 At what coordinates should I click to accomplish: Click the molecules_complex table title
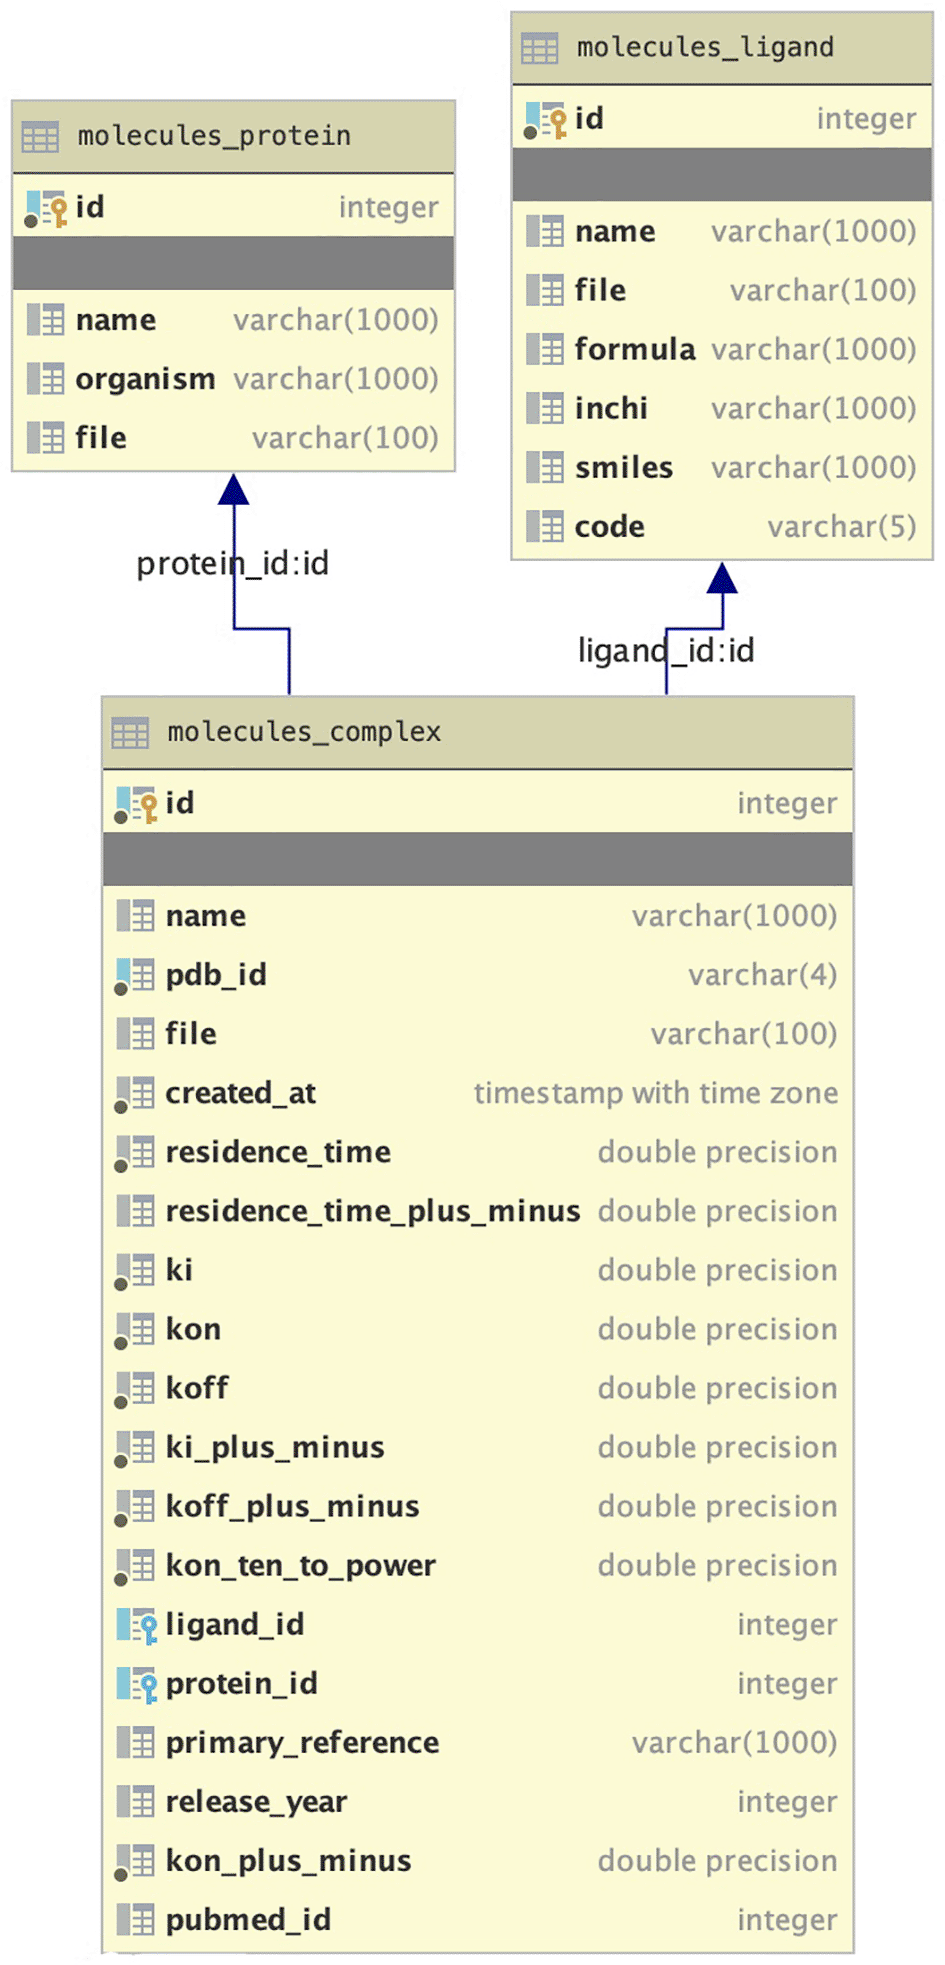(x=304, y=732)
